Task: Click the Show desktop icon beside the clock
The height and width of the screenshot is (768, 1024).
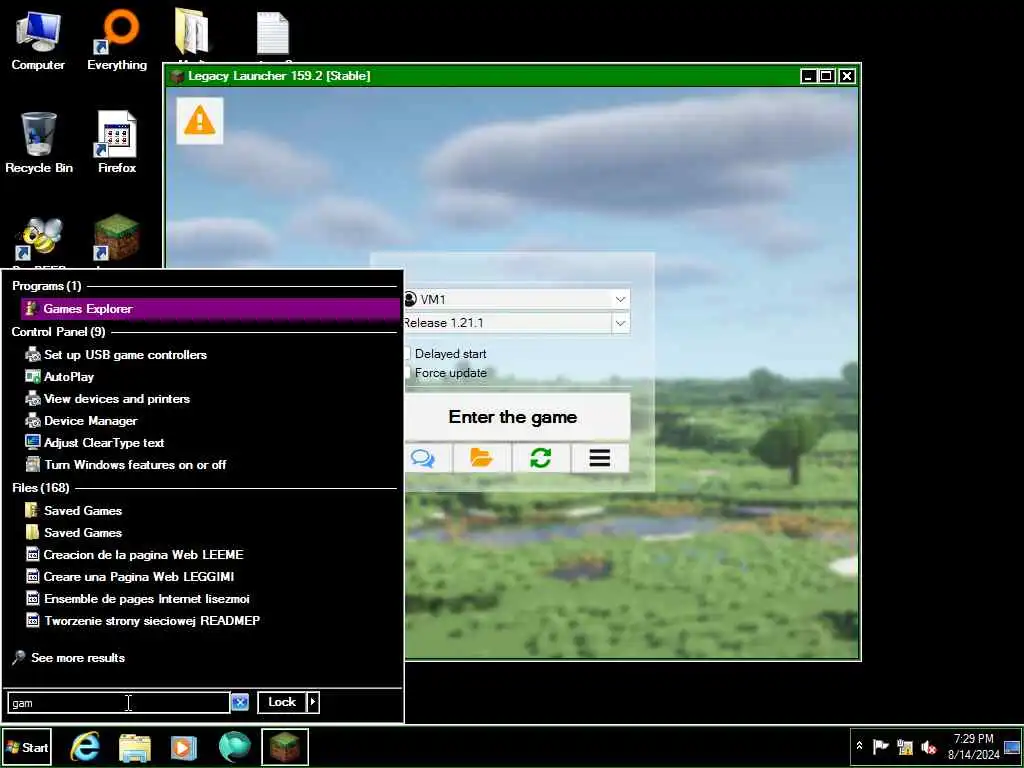Action: tap(1012, 747)
